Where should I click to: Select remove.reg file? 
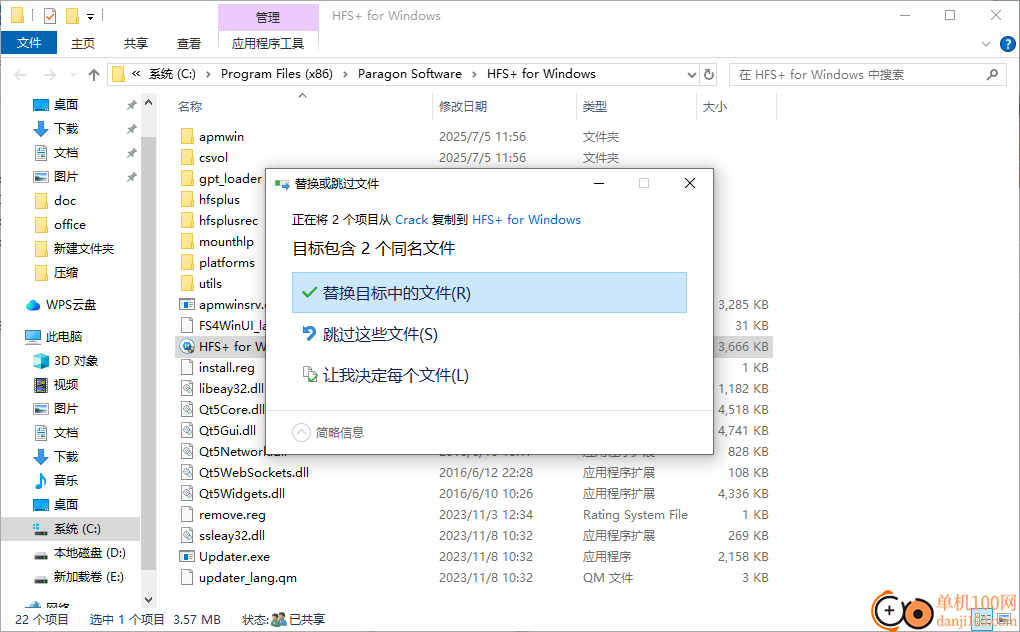click(232, 514)
